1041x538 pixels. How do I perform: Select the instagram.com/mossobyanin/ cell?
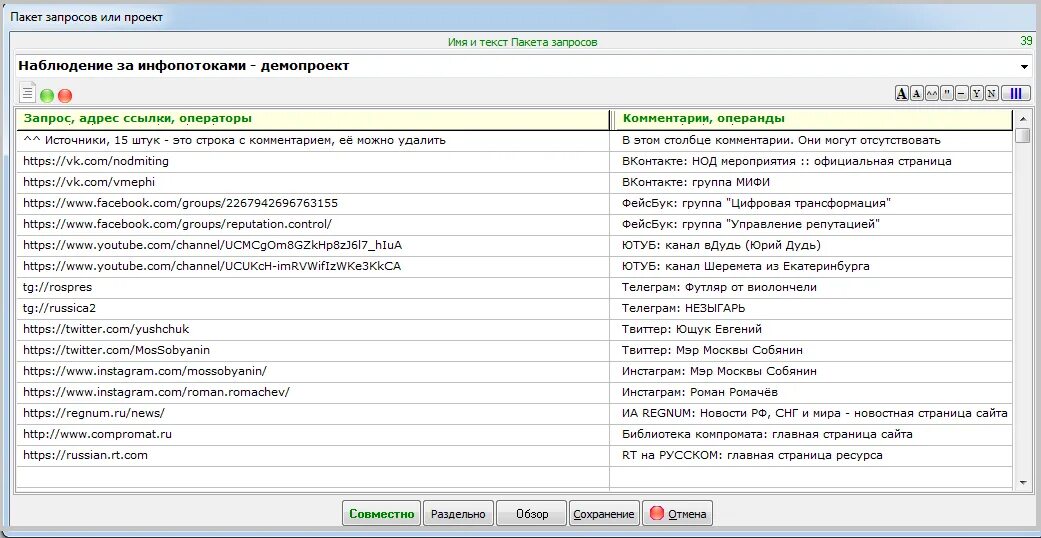tap(313, 371)
